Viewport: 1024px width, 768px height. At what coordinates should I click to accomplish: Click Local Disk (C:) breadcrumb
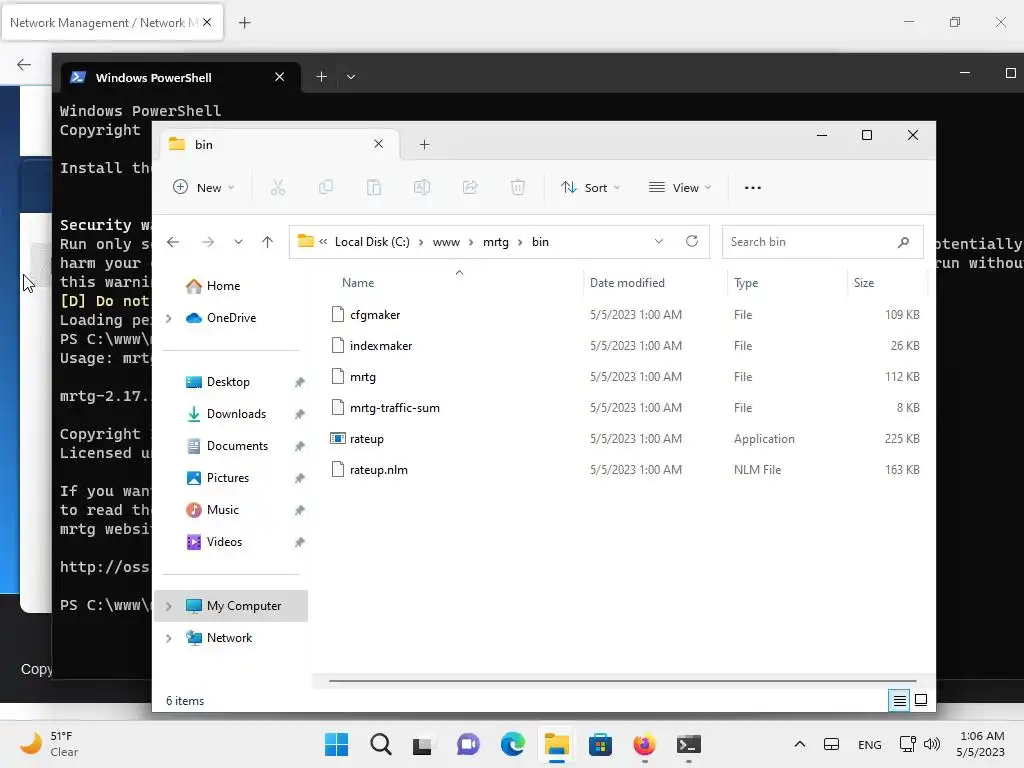click(372, 242)
